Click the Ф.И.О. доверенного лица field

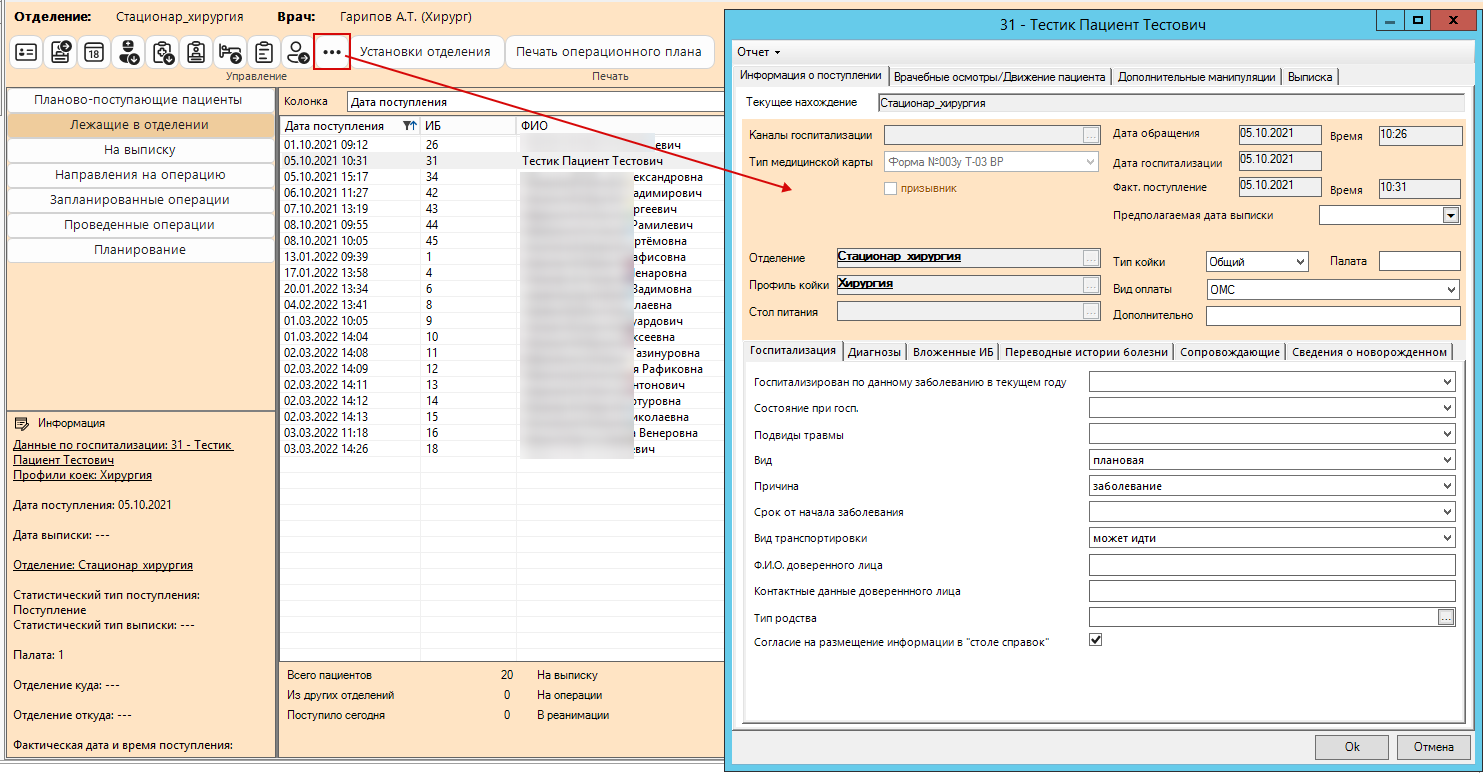click(x=1272, y=566)
